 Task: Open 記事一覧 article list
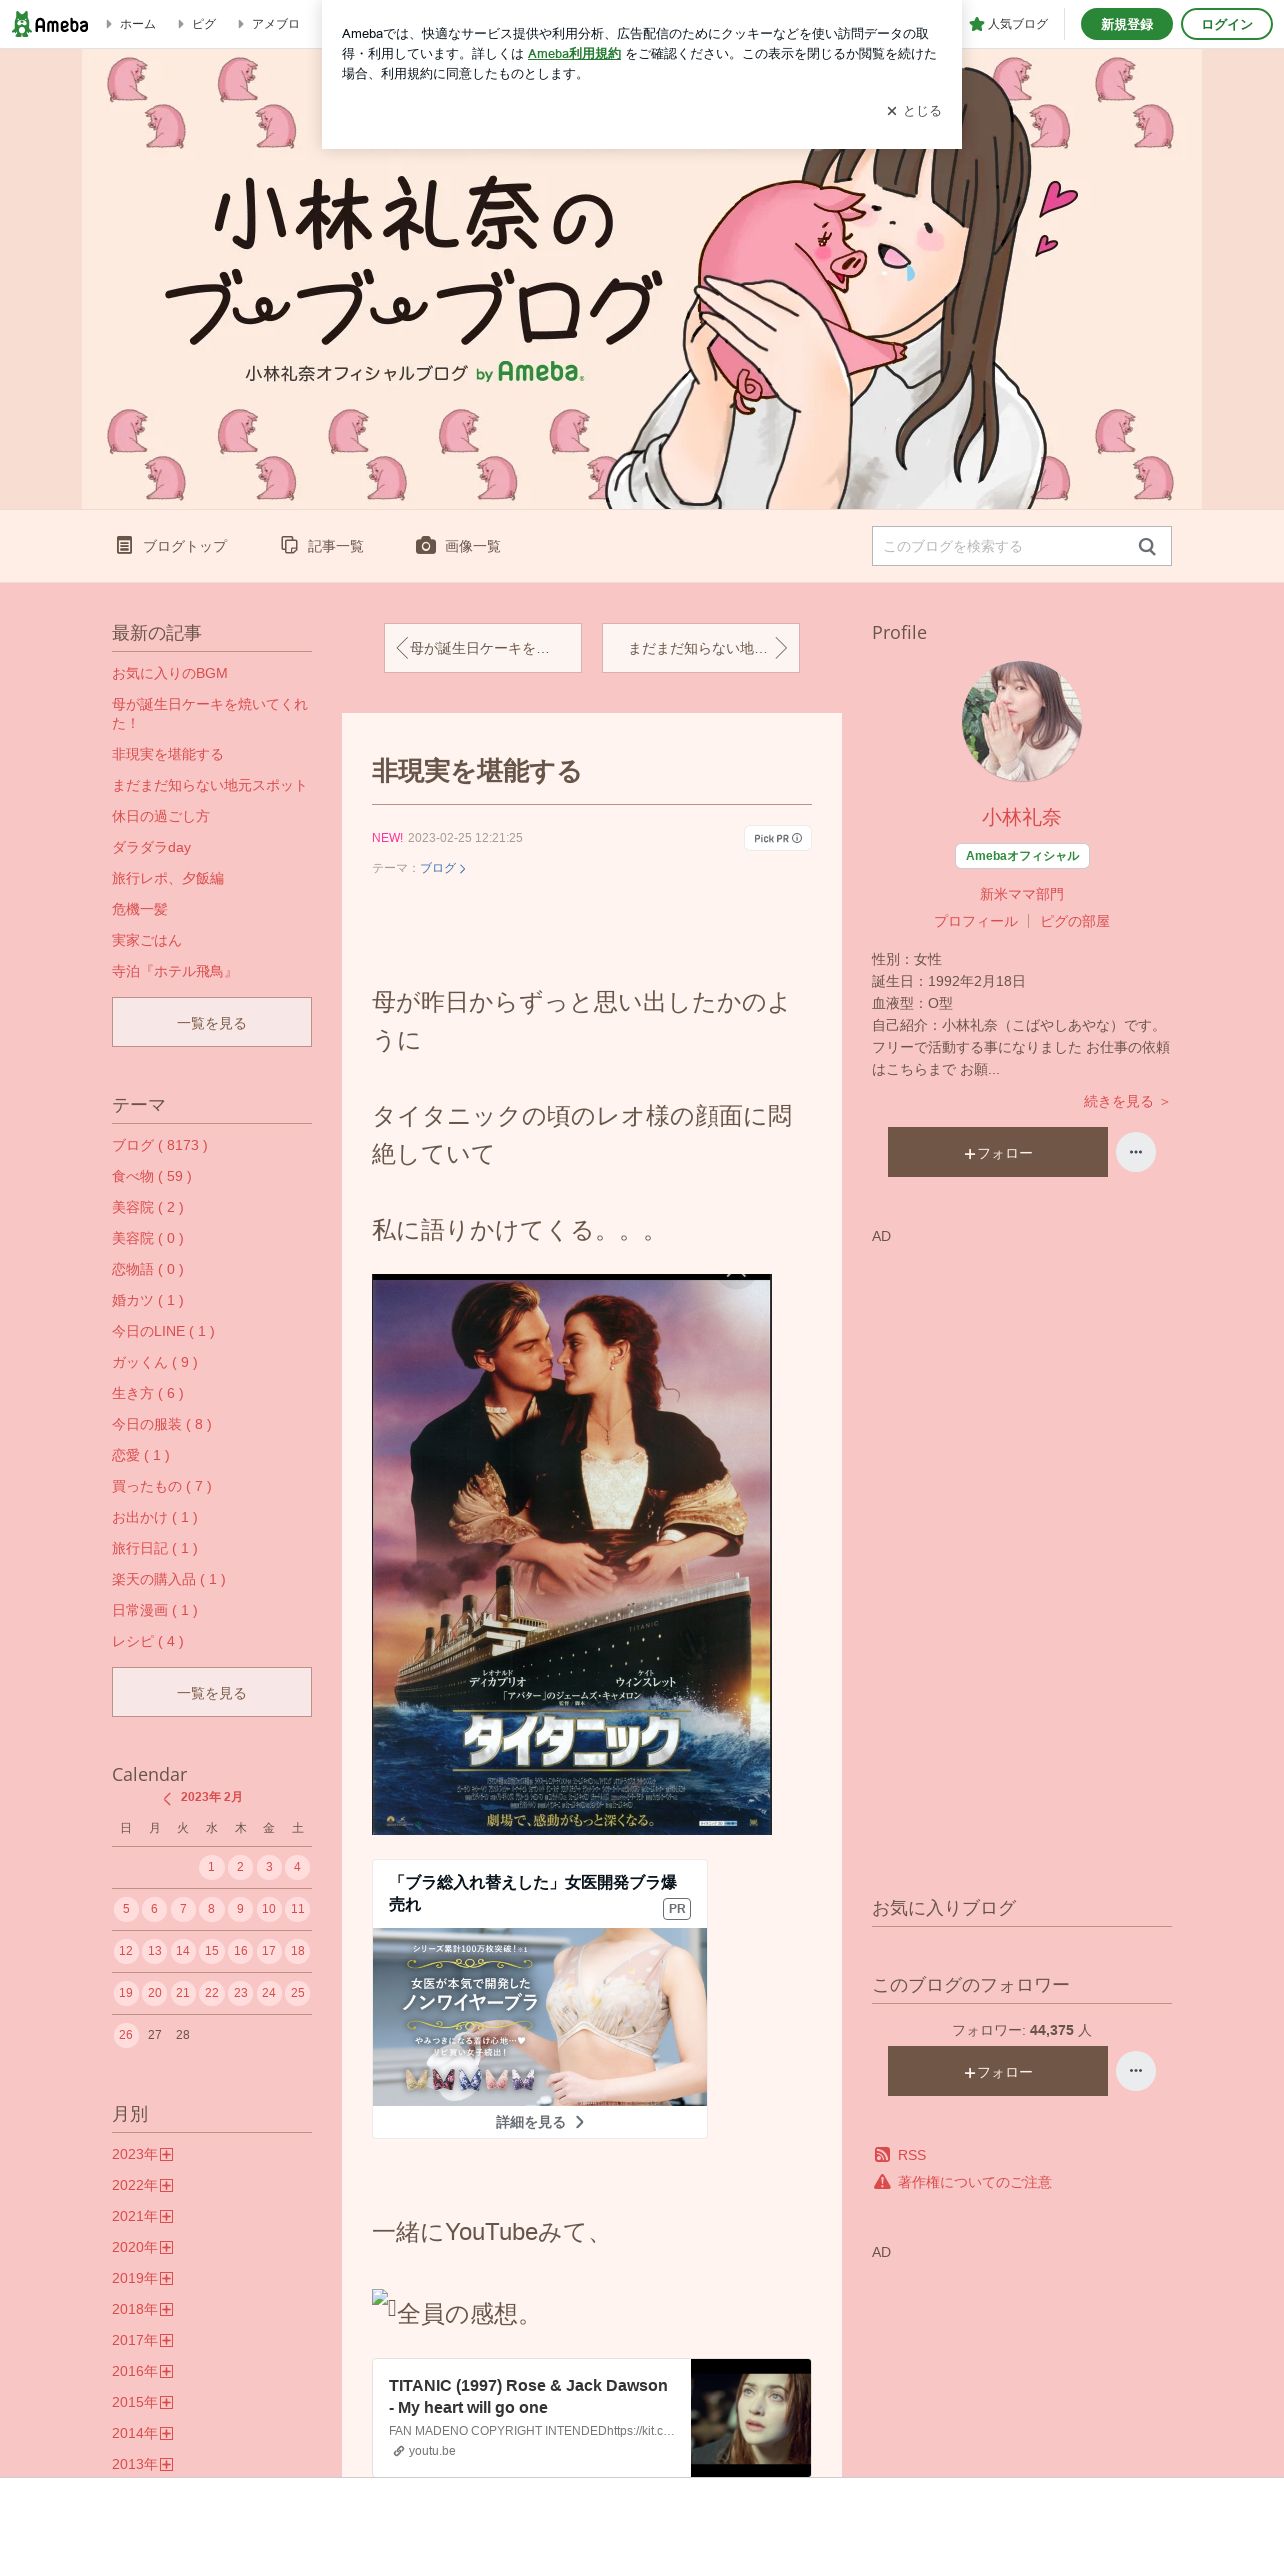tap(322, 546)
